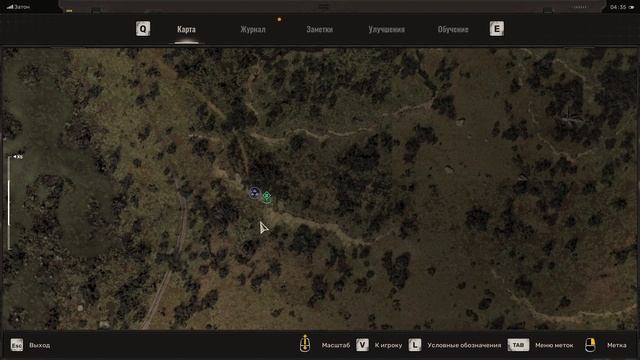This screenshot has height=360, width=640.
Task: Click the L key icon
Action: coord(415,345)
